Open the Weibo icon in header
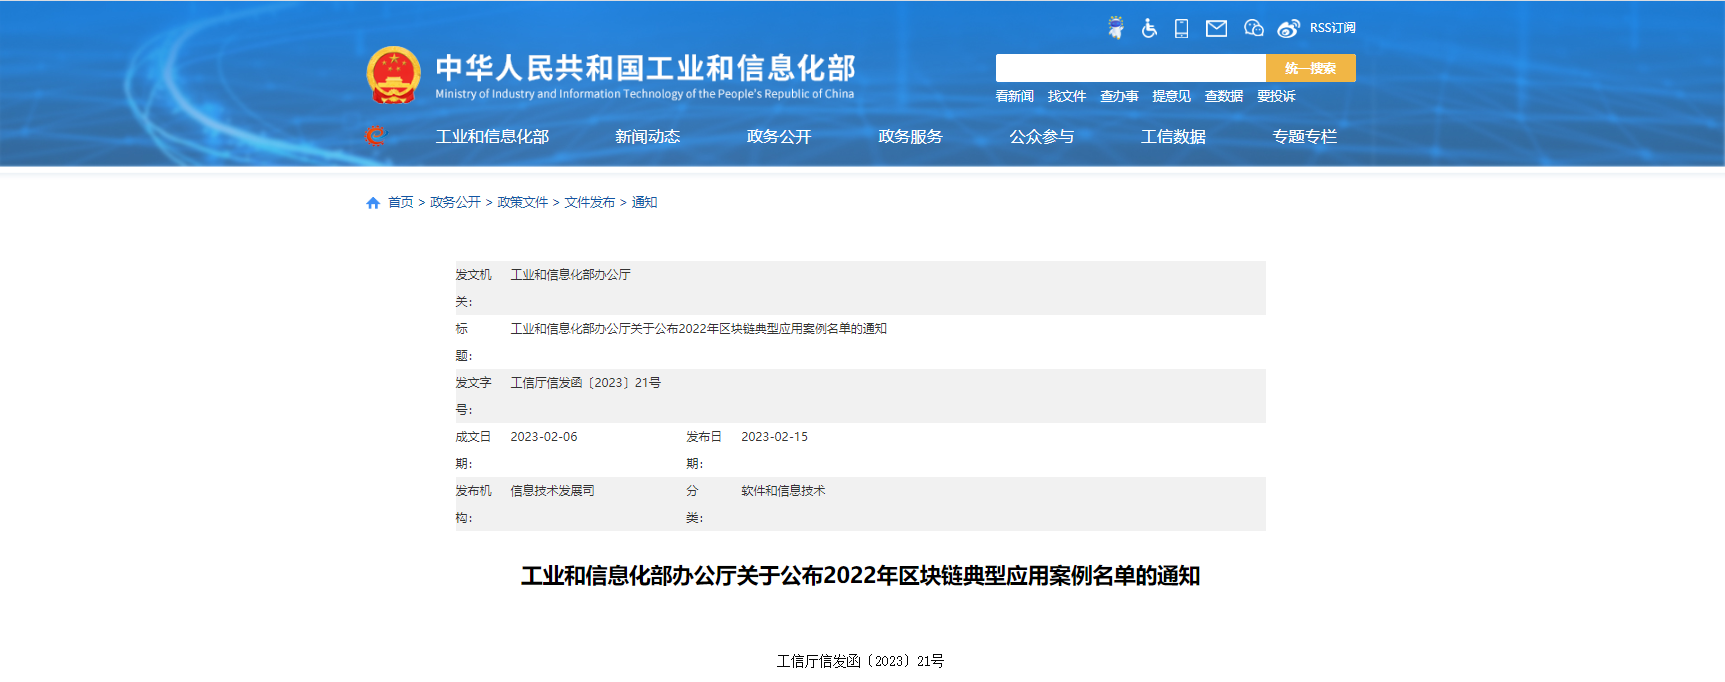 click(1288, 28)
